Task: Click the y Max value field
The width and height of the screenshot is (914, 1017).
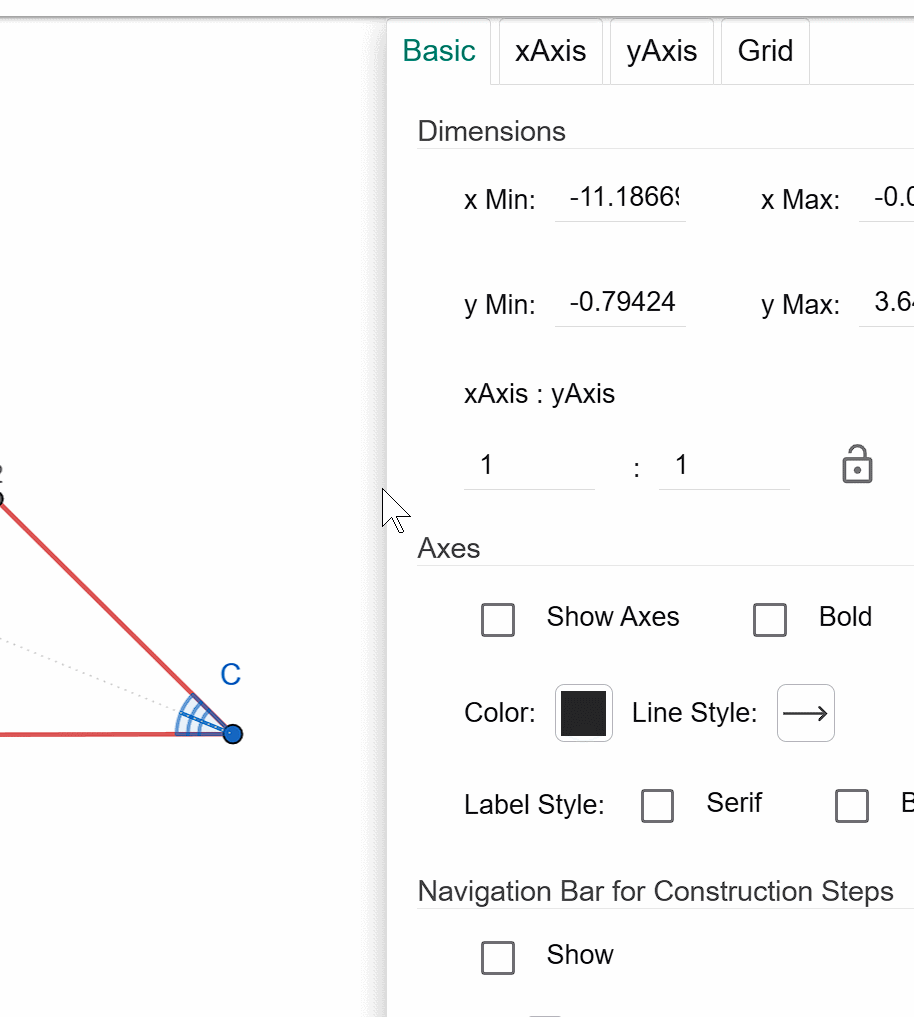Action: [887, 303]
